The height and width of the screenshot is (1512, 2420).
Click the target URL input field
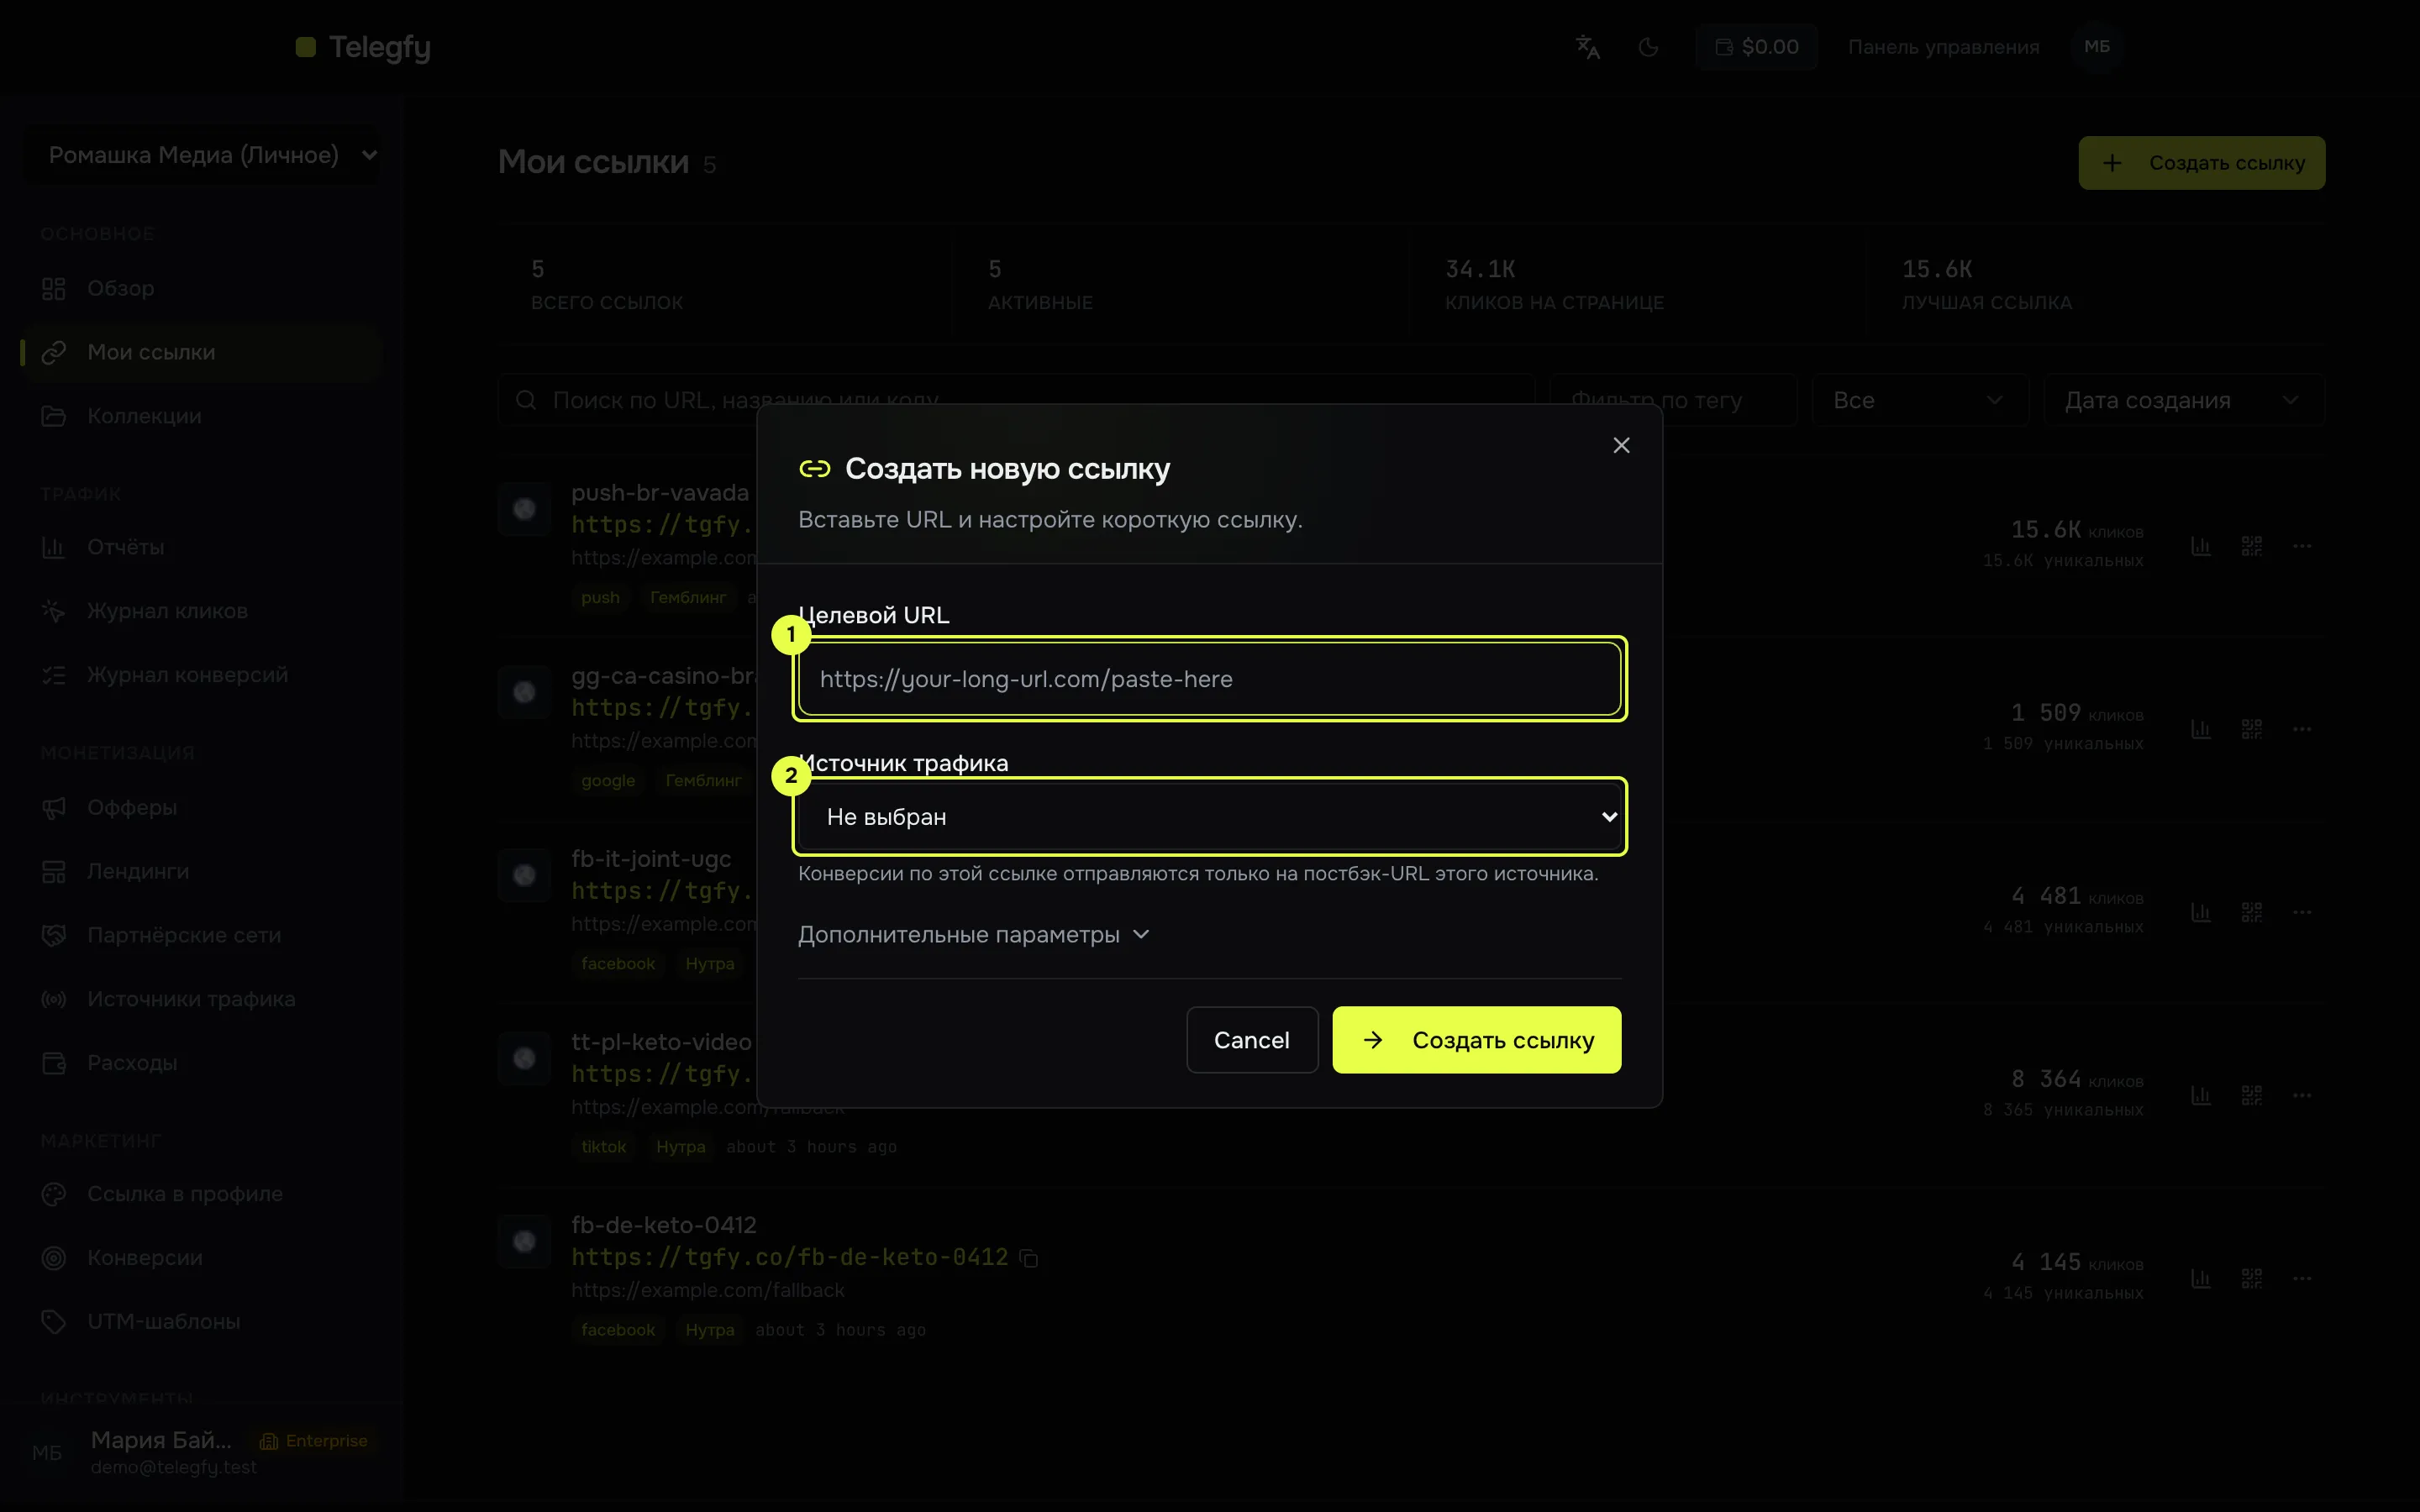[1209, 679]
